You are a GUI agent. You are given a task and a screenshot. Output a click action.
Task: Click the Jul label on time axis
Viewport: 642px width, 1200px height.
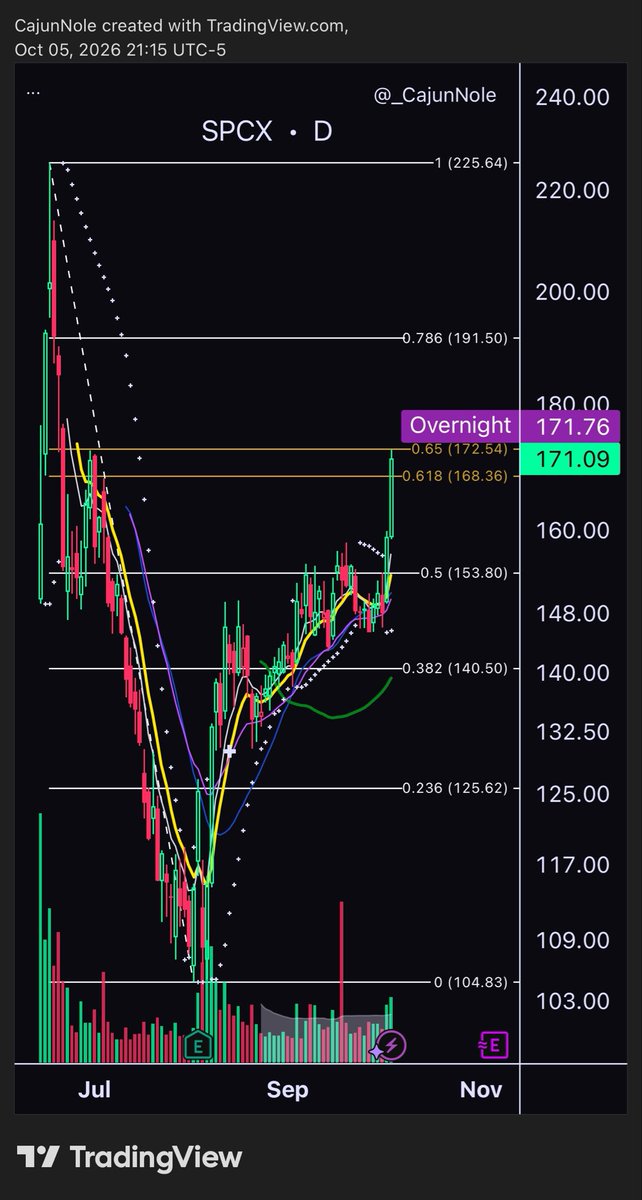click(94, 1089)
